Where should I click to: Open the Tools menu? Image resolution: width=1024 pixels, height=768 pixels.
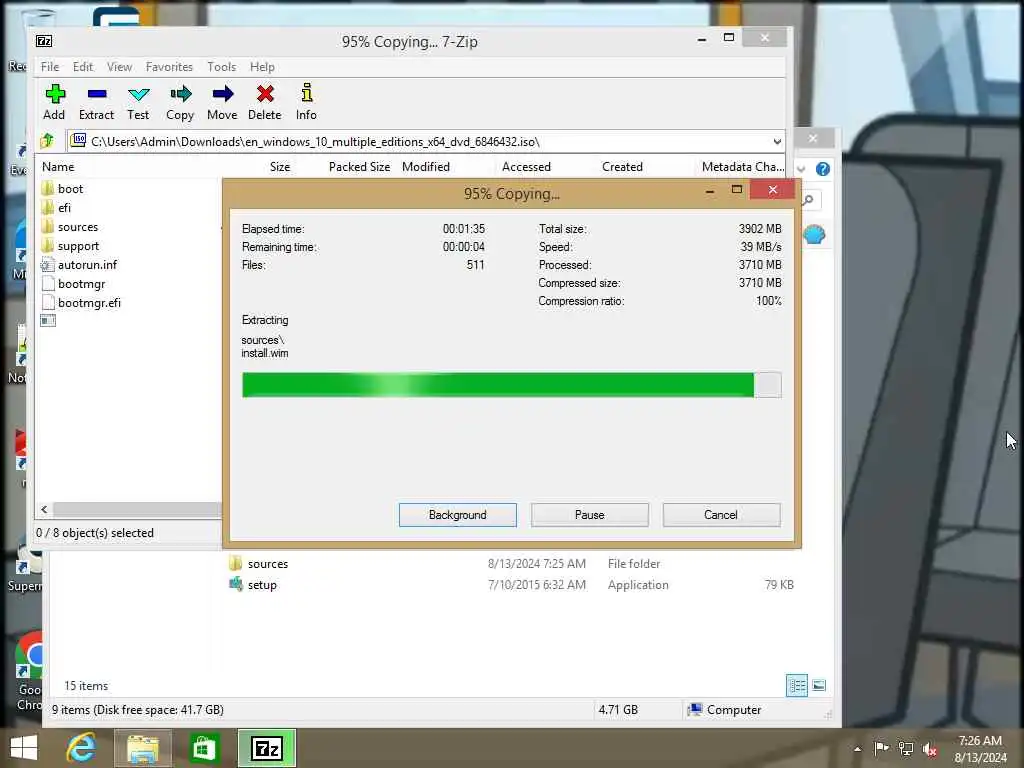coord(221,67)
